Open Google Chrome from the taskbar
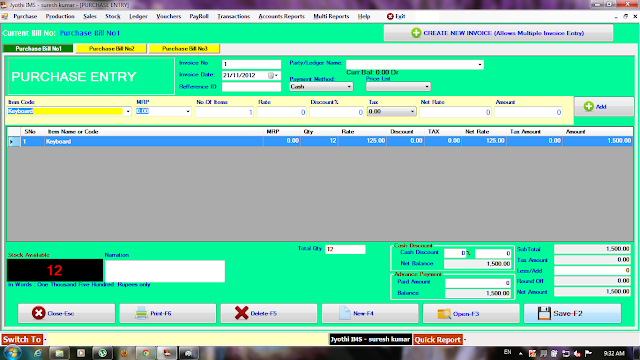This screenshot has width=640, height=360. click(146, 353)
